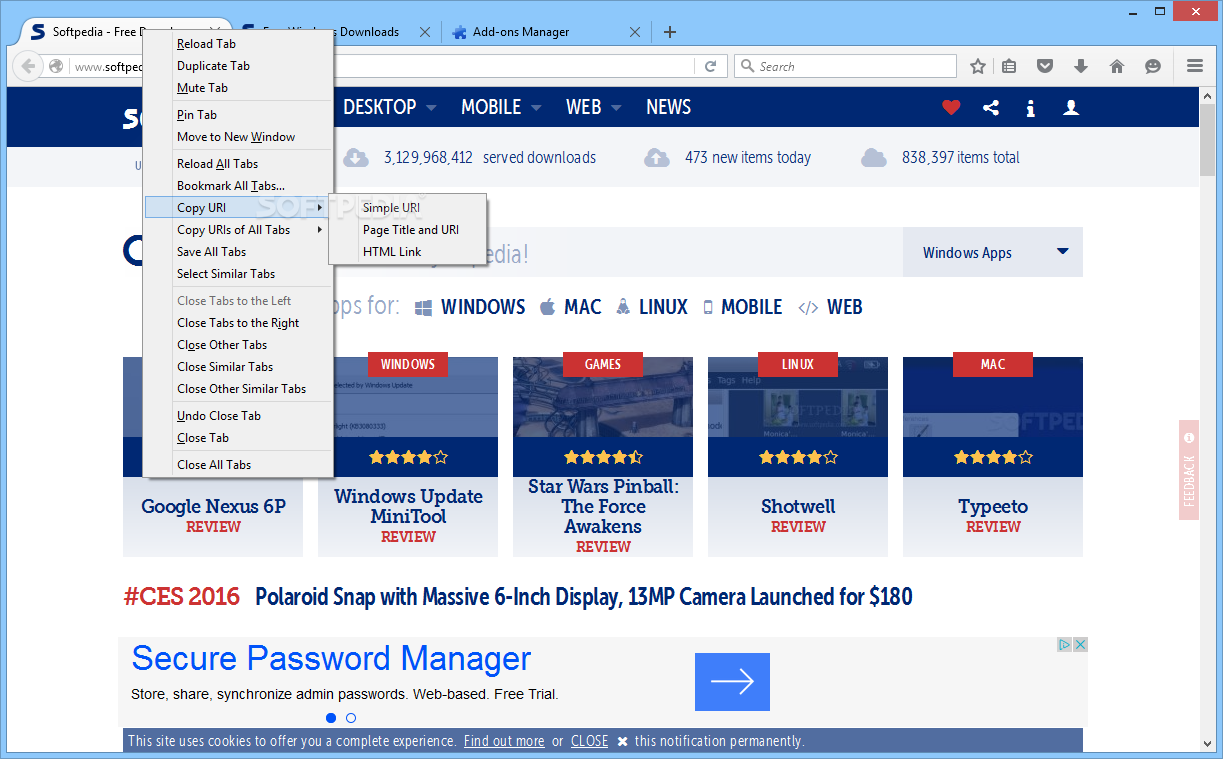The image size is (1223, 759).
Task: Choose Select Similar Tabs entry
Action: coord(238,274)
